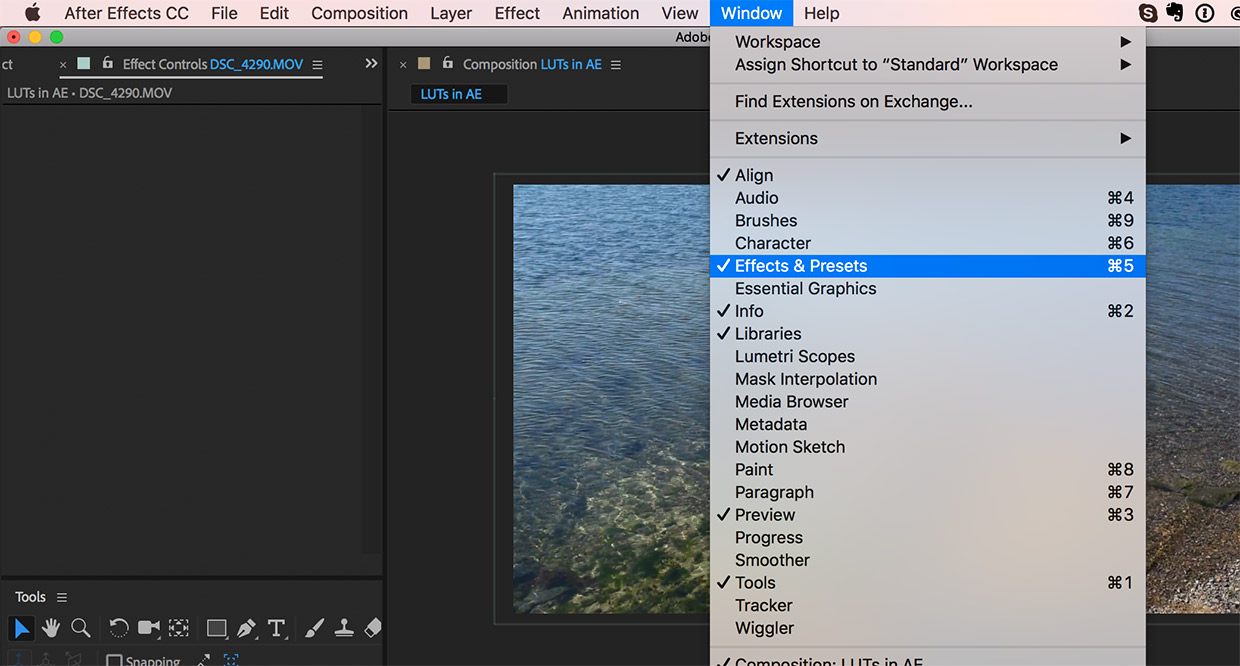Show the Smoother panel
This screenshot has width=1240, height=666.
[x=928, y=560]
